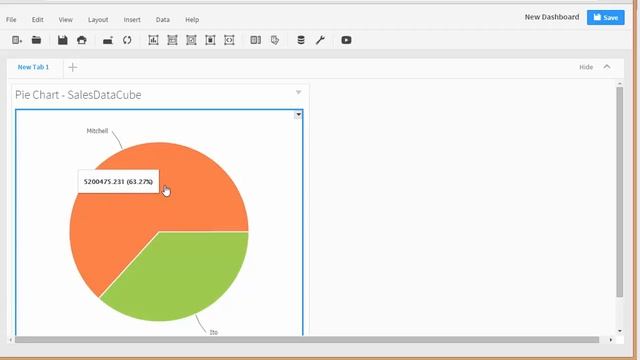Click the Hide link
640x360 pixels.
(586, 67)
